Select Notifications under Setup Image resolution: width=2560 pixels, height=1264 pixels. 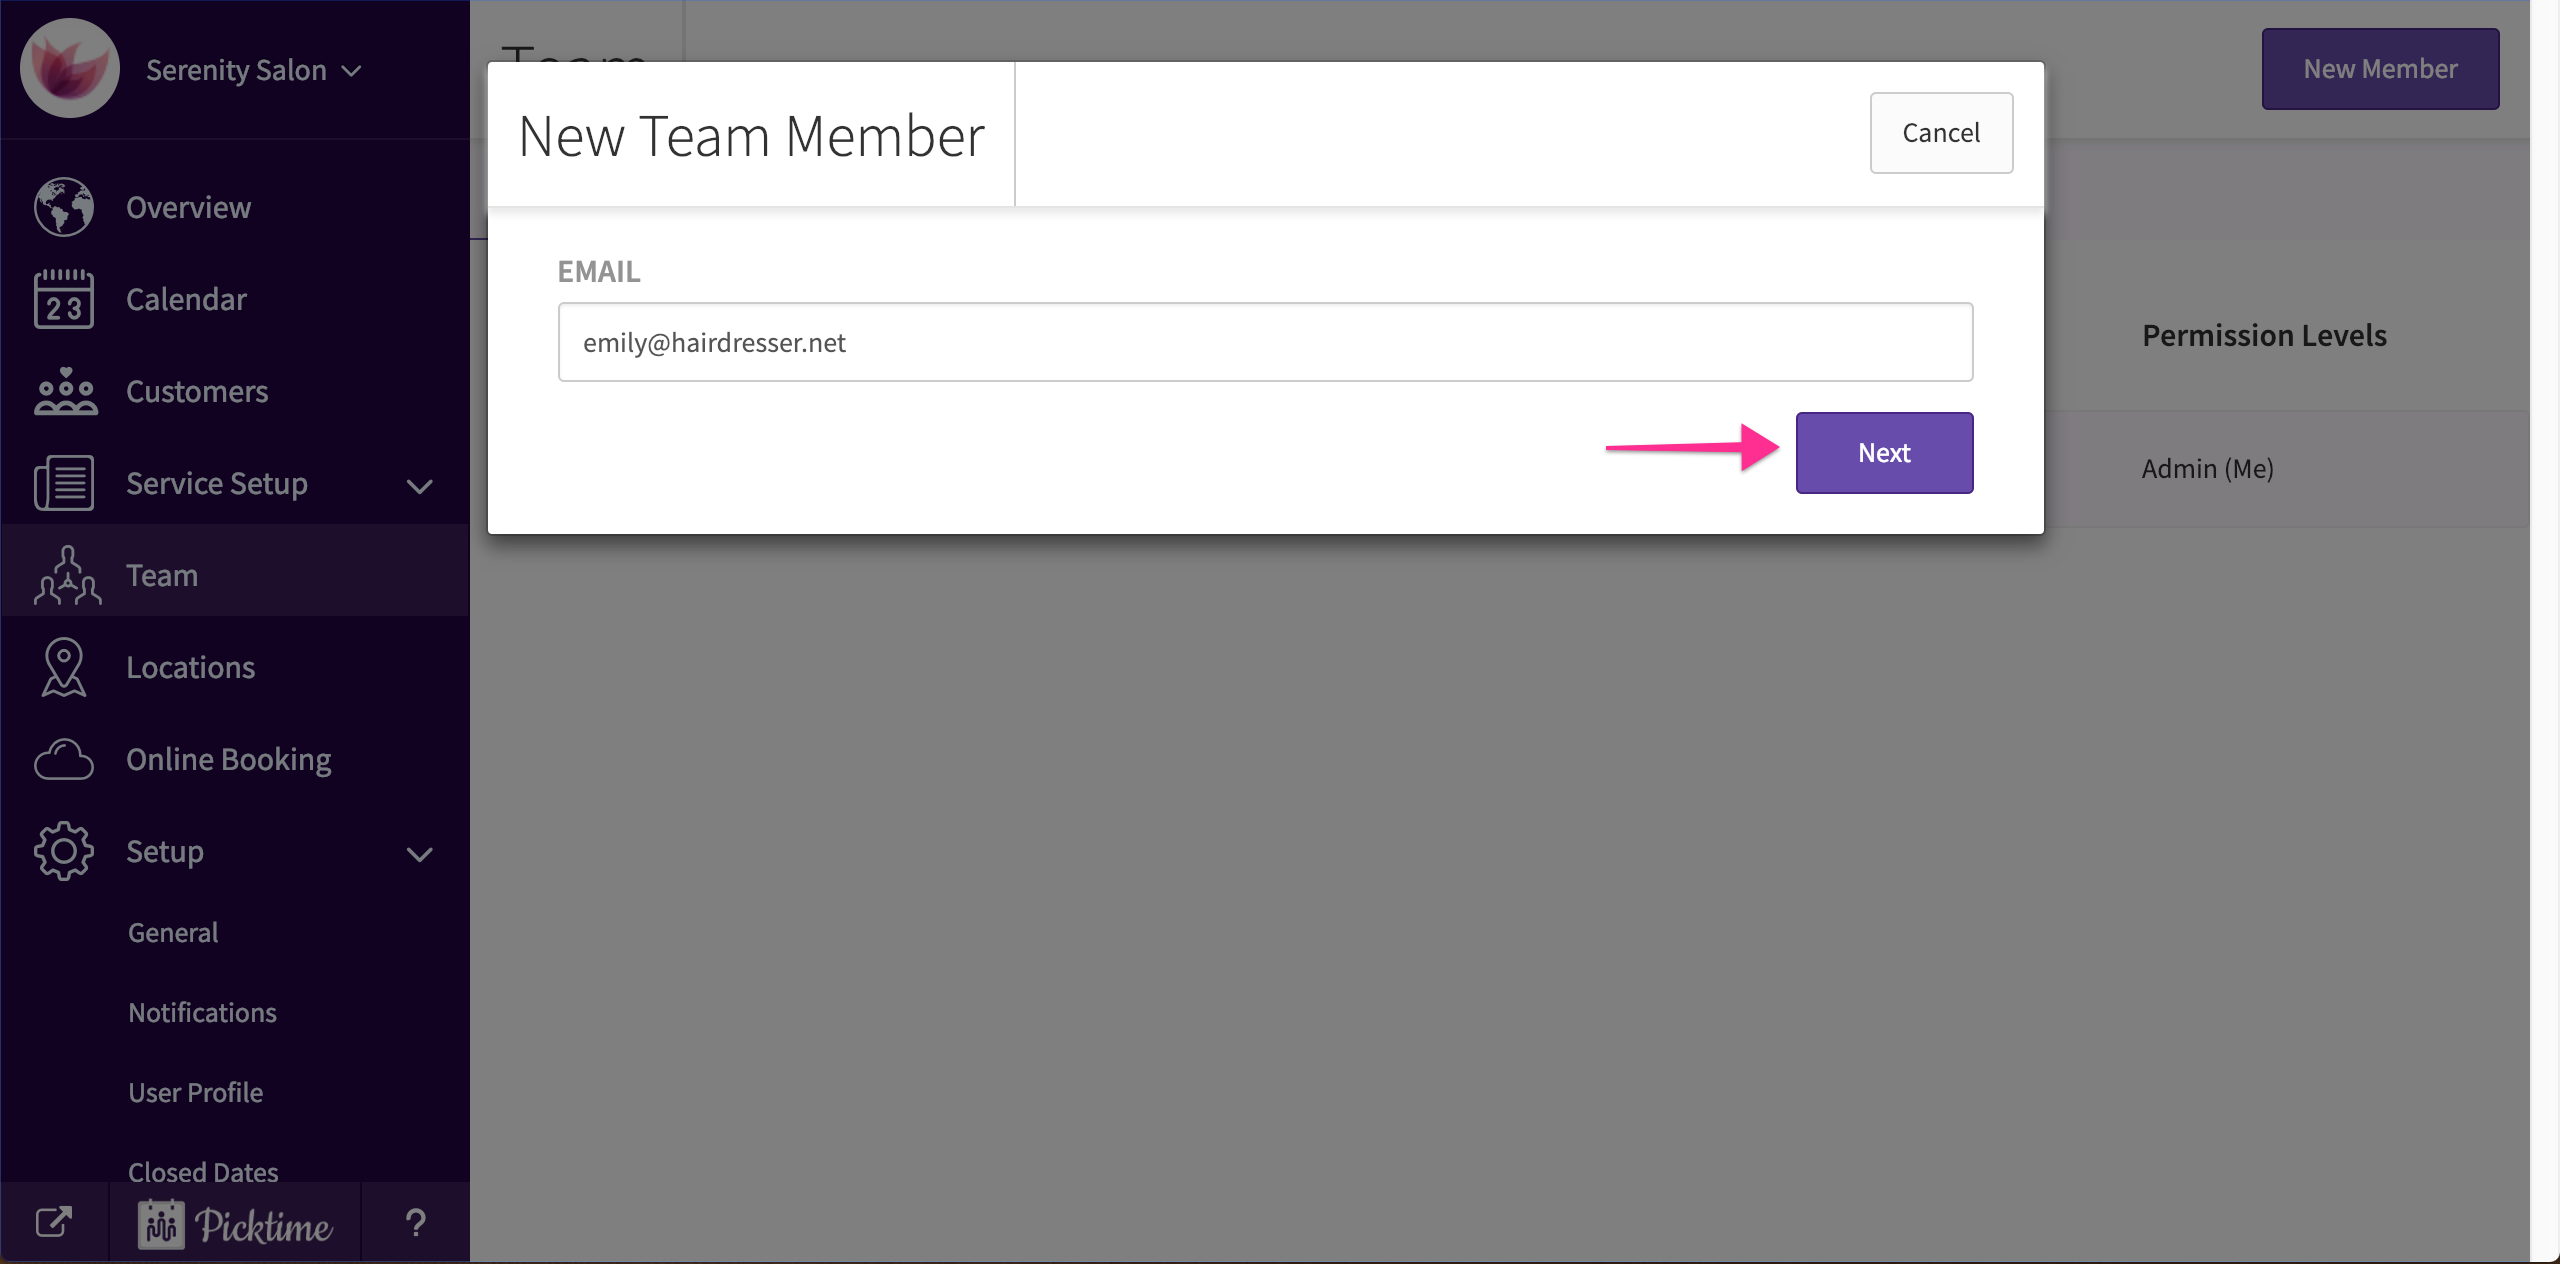coord(202,1012)
